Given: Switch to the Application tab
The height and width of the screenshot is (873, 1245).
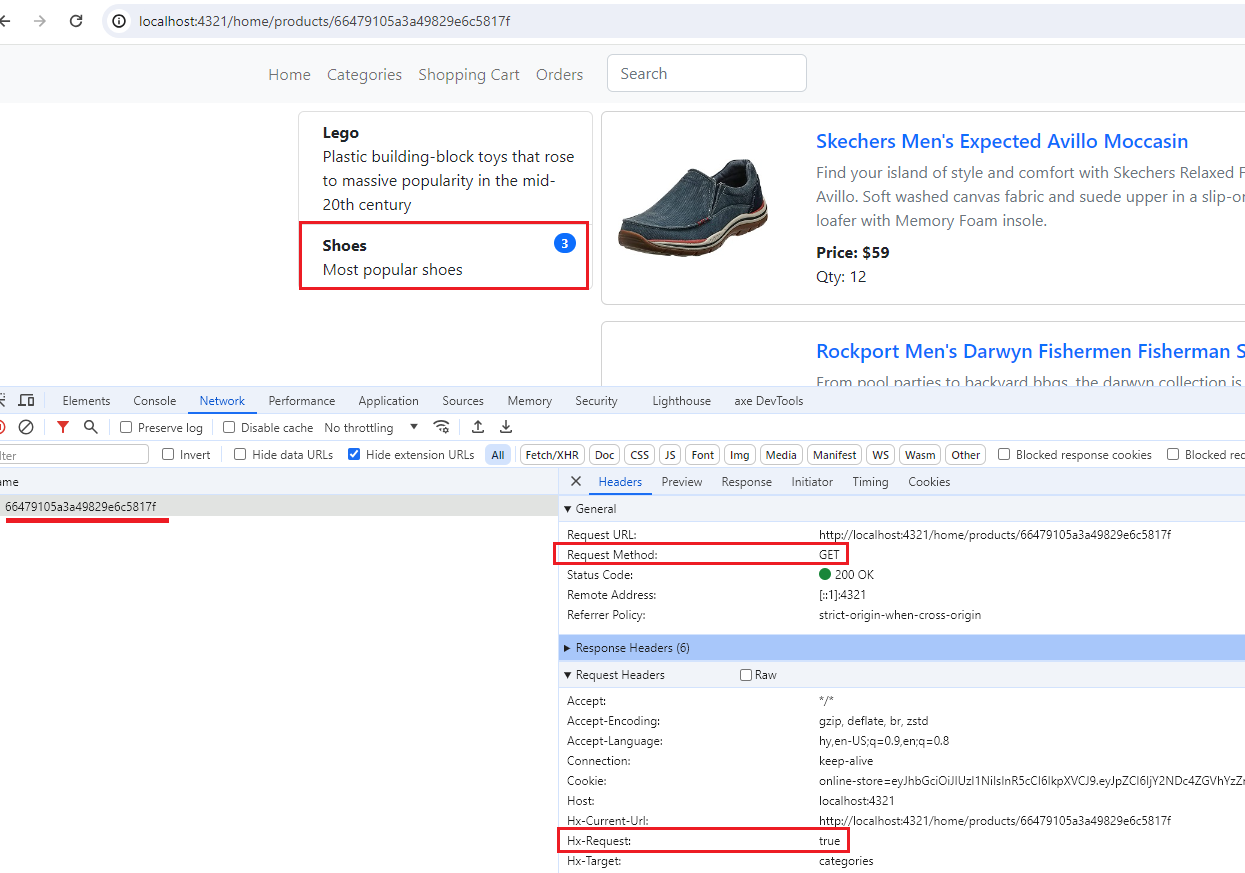Looking at the screenshot, I should tap(388, 401).
